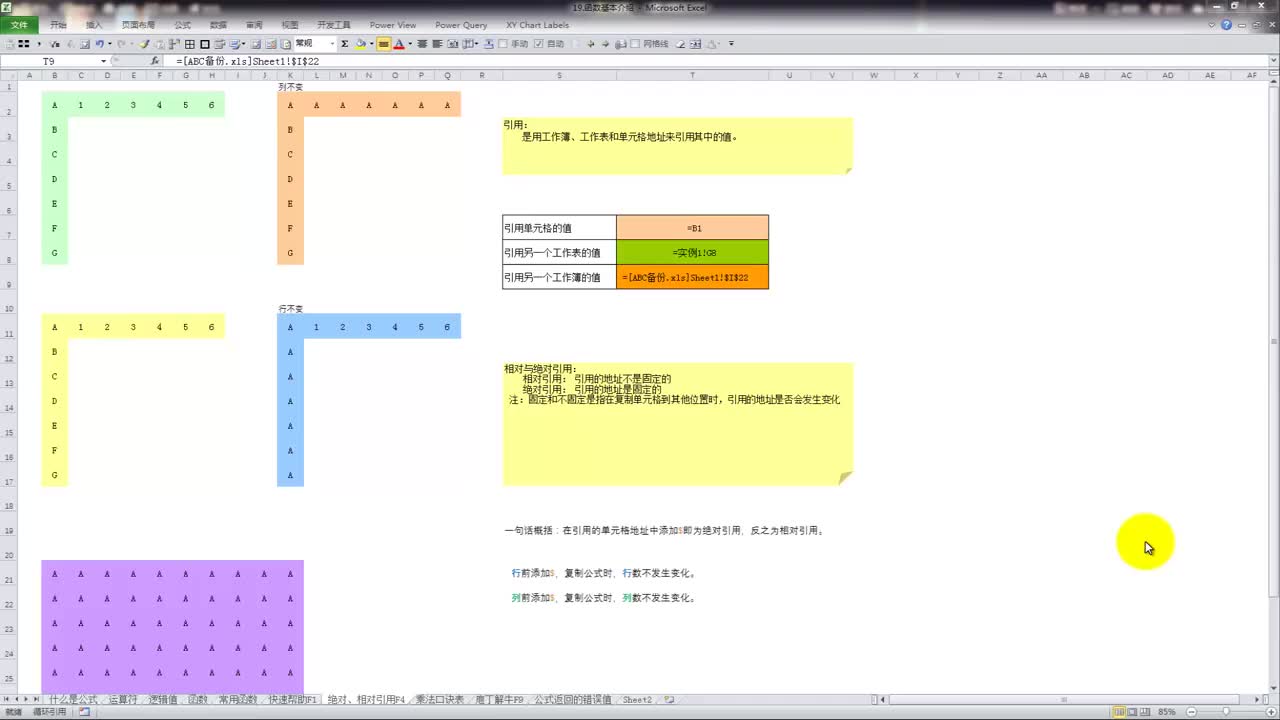Switch to the Sheet2 sheet tab
The image size is (1280, 720).
pos(637,700)
